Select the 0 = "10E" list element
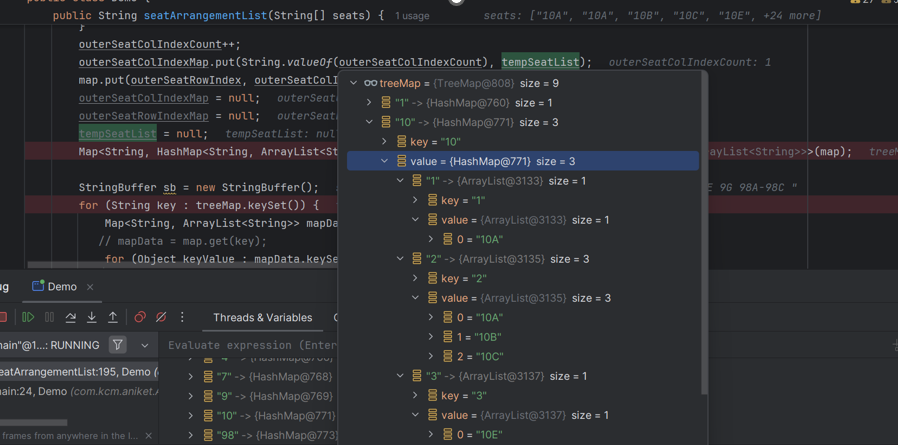 coord(480,435)
